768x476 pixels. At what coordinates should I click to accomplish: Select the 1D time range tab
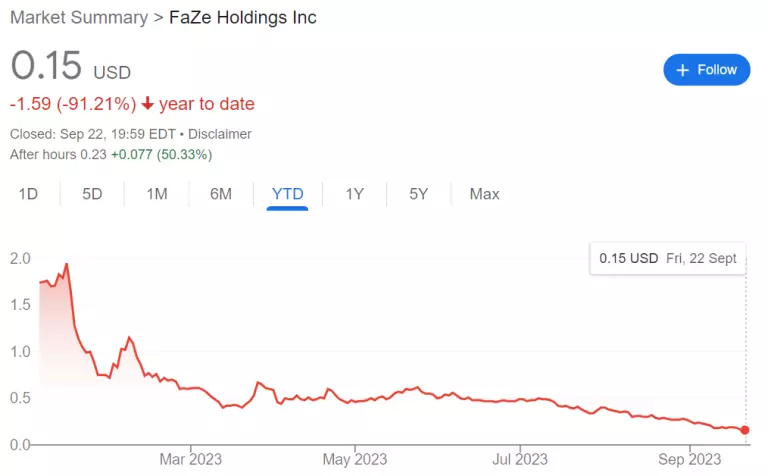coord(28,194)
